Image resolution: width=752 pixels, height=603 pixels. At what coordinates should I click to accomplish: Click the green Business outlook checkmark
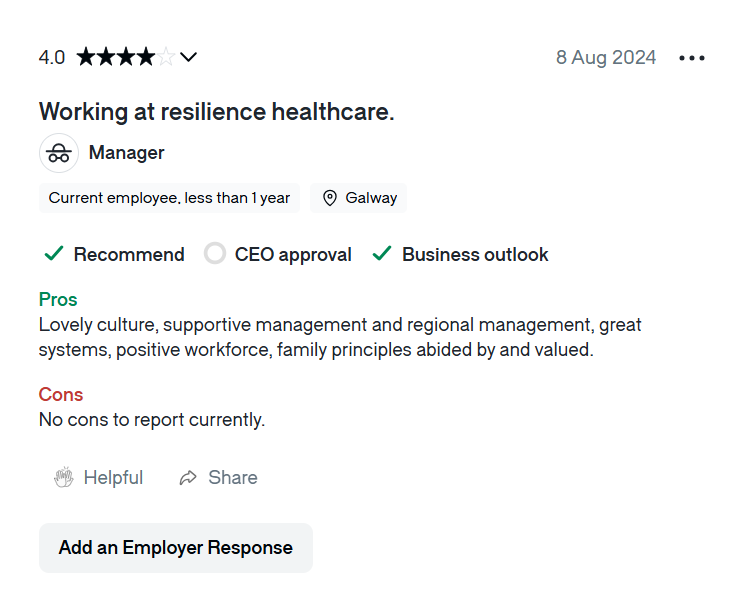[381, 254]
